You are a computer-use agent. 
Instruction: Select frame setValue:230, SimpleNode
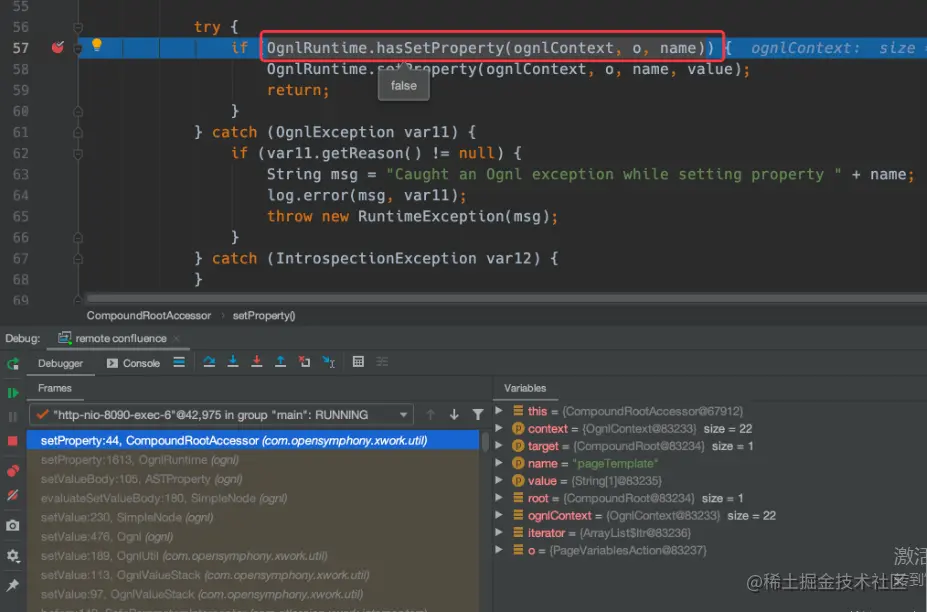point(253,517)
